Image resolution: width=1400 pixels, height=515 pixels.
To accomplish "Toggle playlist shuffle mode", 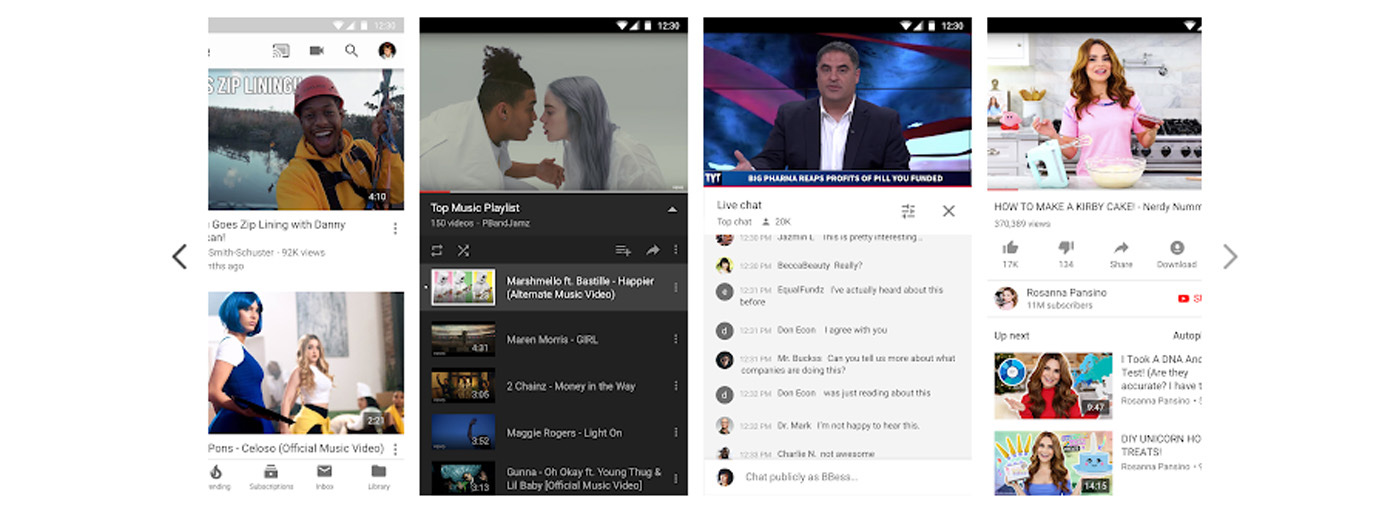I will tap(463, 250).
